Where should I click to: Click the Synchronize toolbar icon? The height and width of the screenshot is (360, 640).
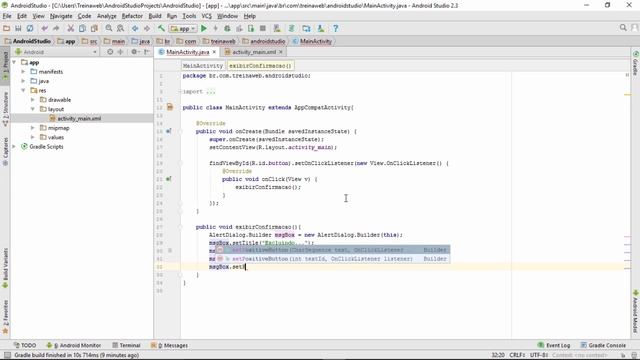click(x=30, y=28)
